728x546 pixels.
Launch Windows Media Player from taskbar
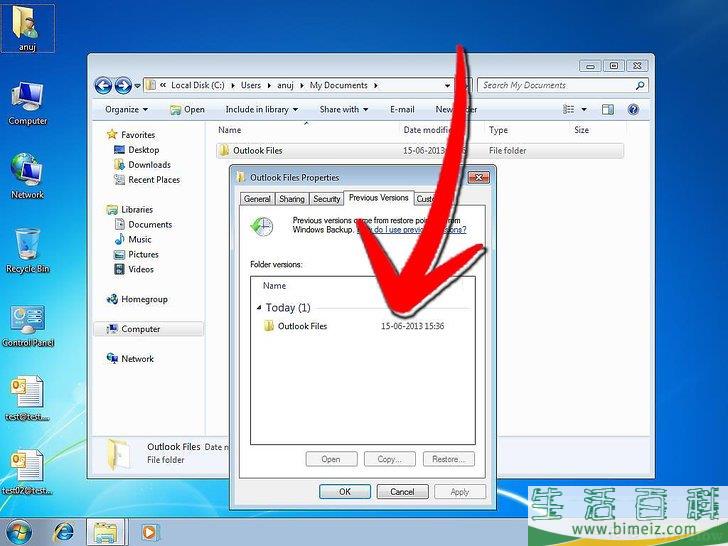pos(150,532)
